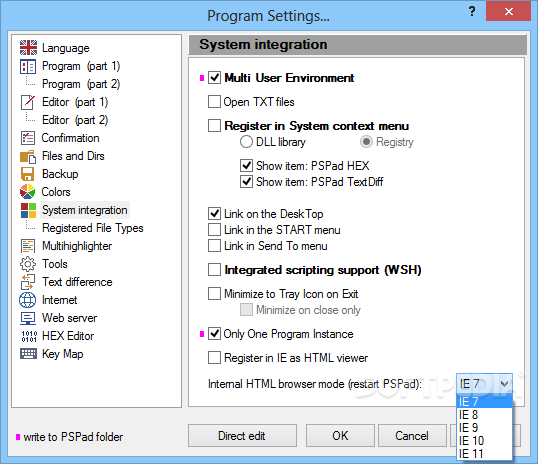Click the Key Map keyboard icon
The image size is (538, 464).
(x=28, y=353)
